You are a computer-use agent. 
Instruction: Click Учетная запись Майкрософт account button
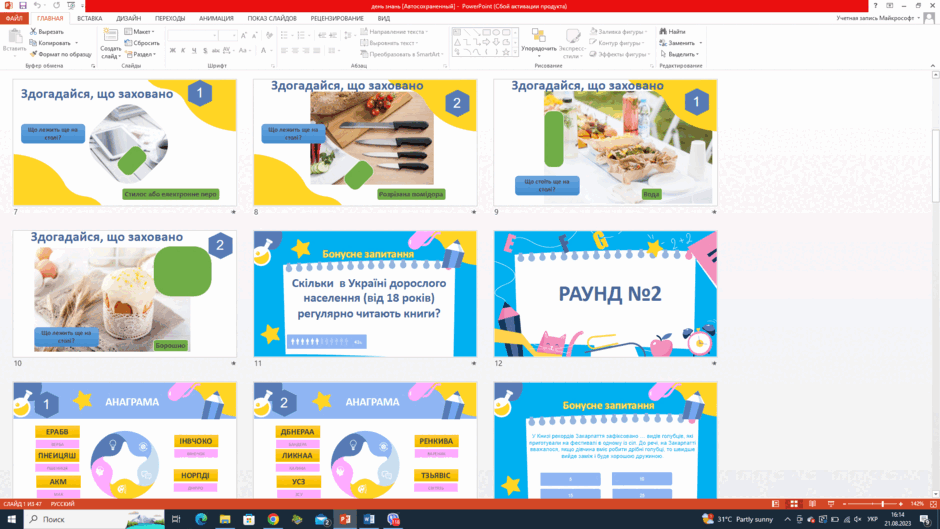coord(879,18)
